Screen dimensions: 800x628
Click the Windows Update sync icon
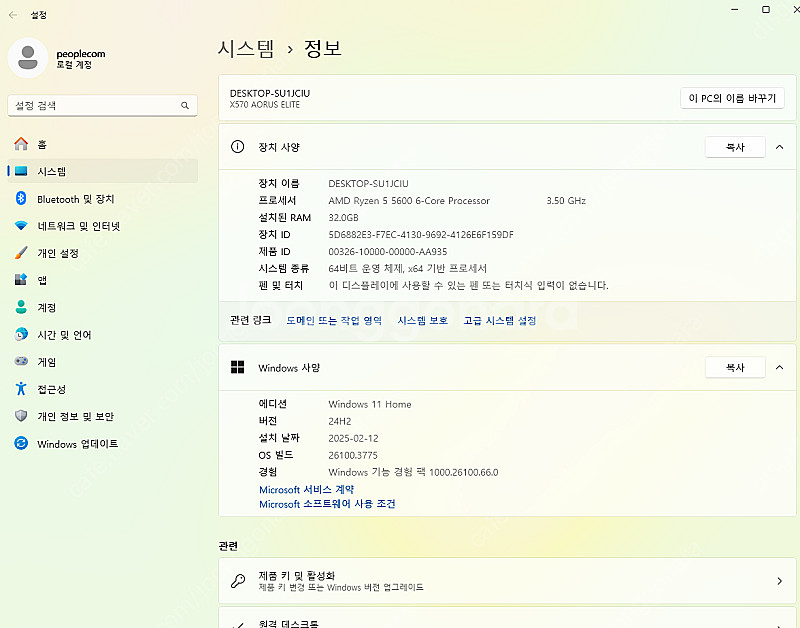pos(21,443)
